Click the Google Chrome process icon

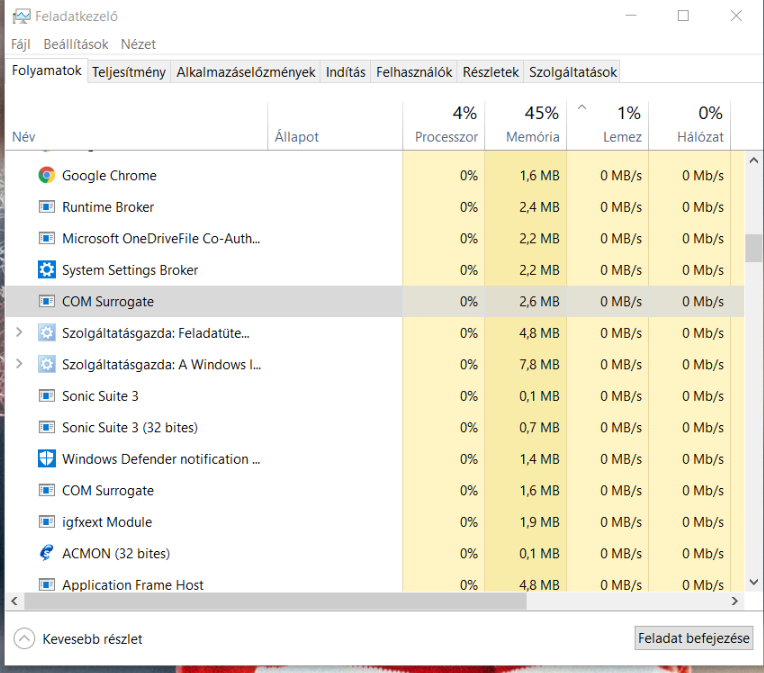(x=47, y=175)
